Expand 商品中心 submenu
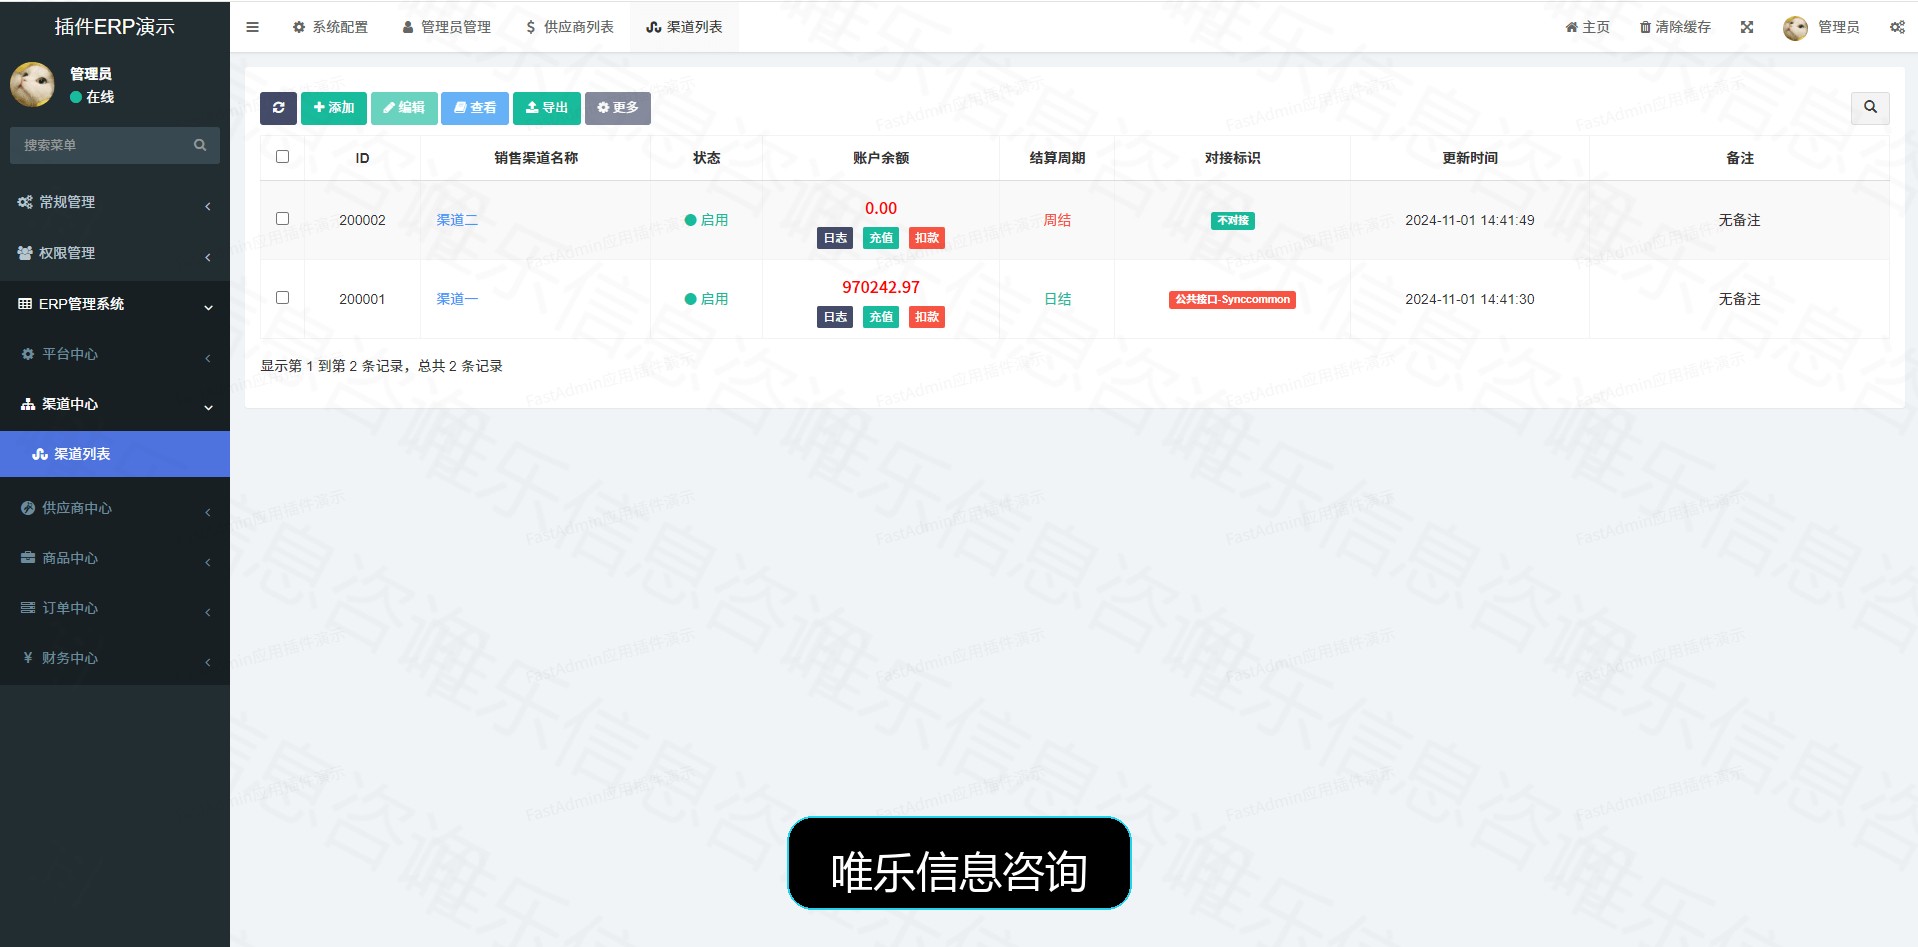The width and height of the screenshot is (1918, 947). point(115,558)
